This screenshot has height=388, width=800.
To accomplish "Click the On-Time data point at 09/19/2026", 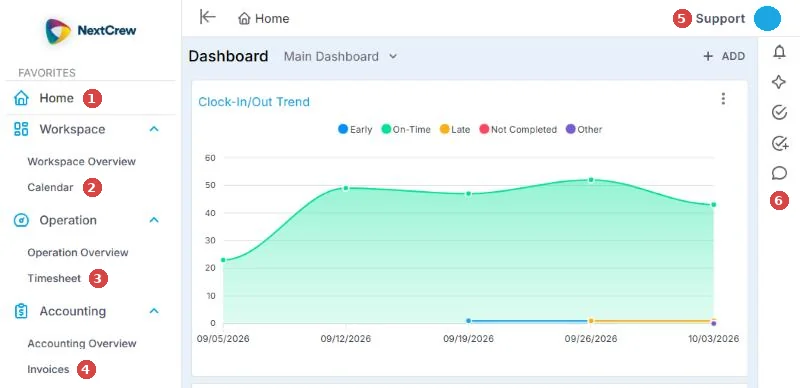I will click(468, 193).
